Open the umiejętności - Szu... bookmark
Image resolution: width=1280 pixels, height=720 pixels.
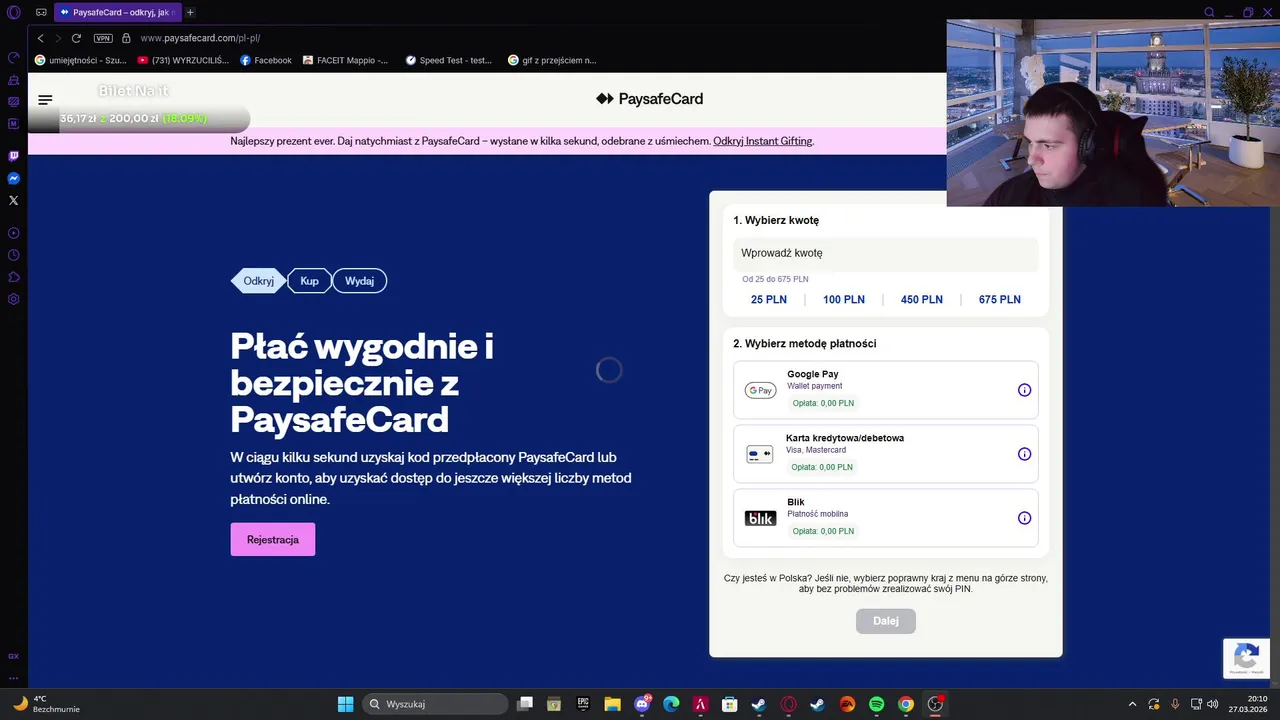pyautogui.click(x=81, y=60)
